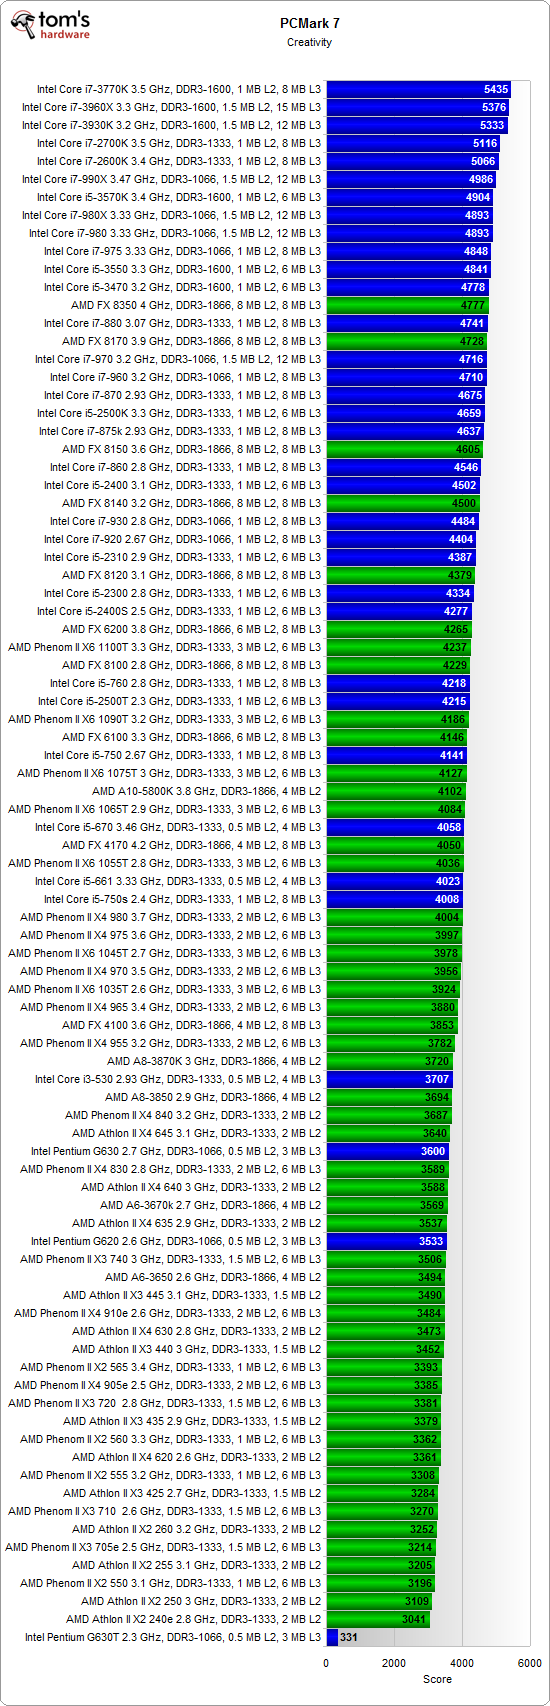Click the Intel Core i5-670 3.46 GHz label
Viewport: 550px width, 1706px height.
tap(178, 827)
